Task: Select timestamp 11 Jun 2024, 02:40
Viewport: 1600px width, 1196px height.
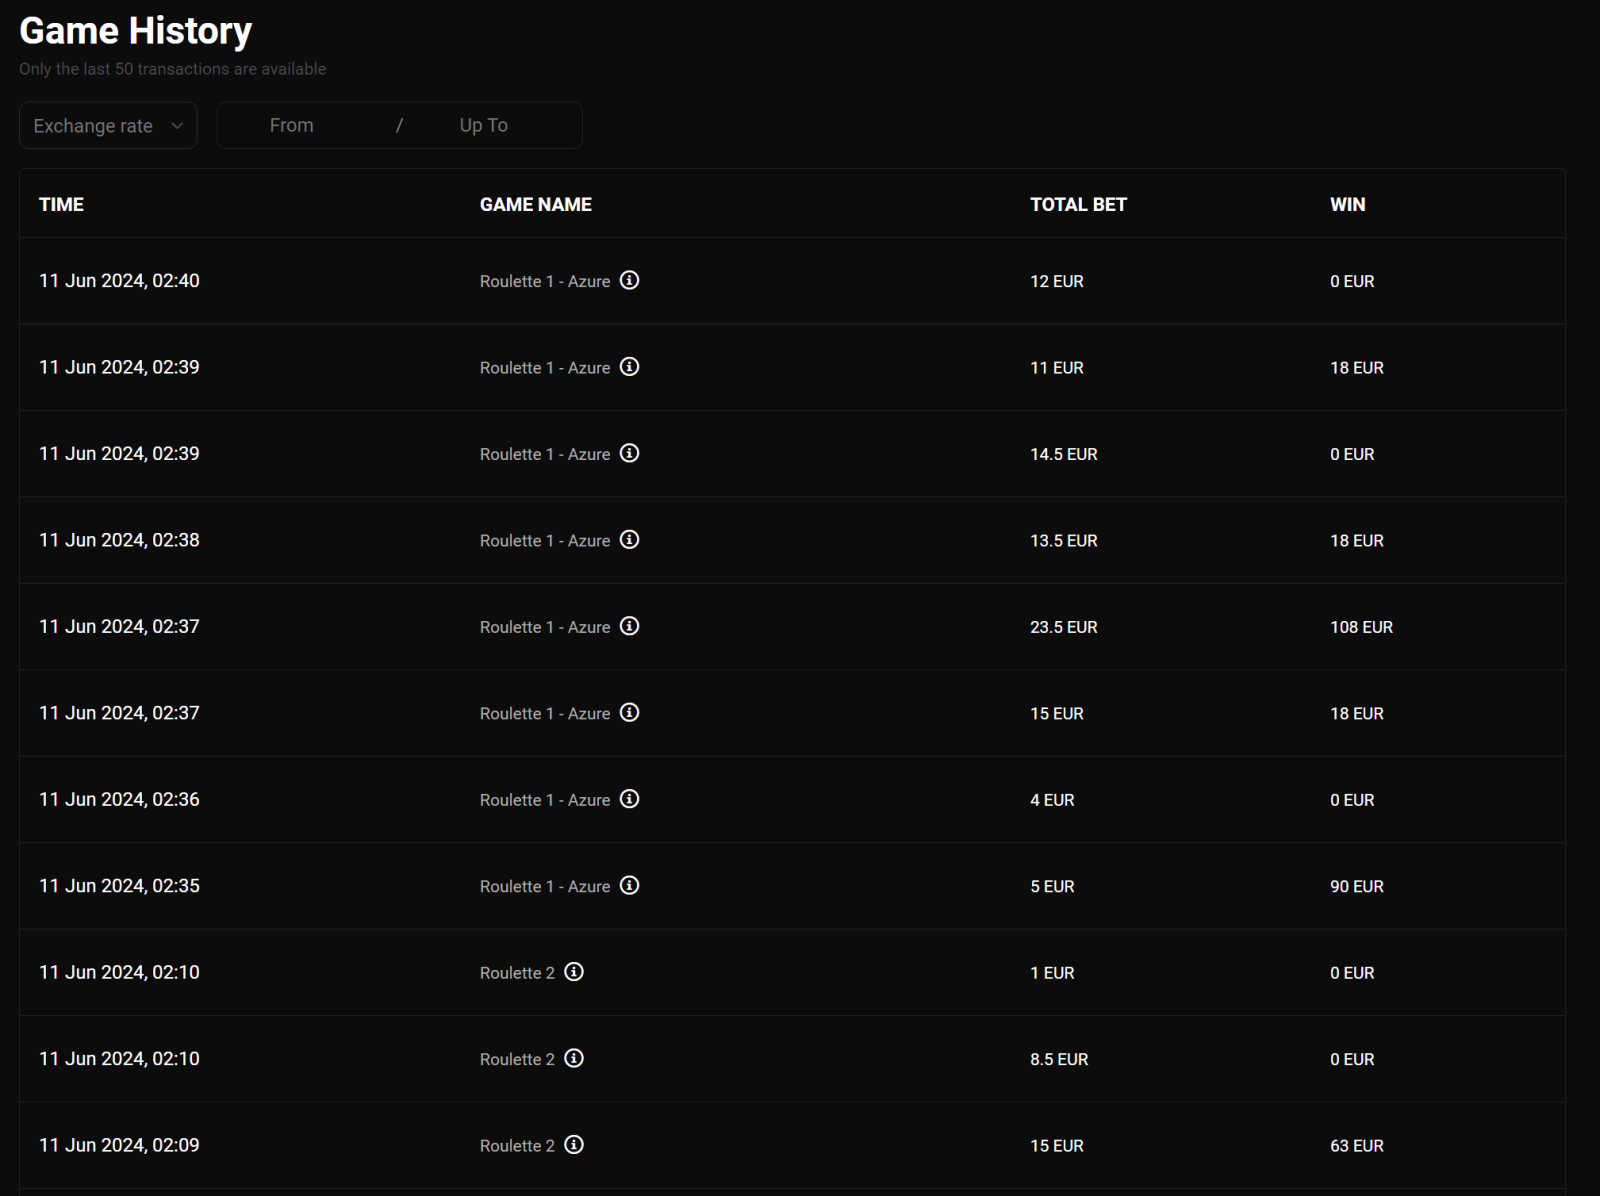Action: [x=119, y=281]
